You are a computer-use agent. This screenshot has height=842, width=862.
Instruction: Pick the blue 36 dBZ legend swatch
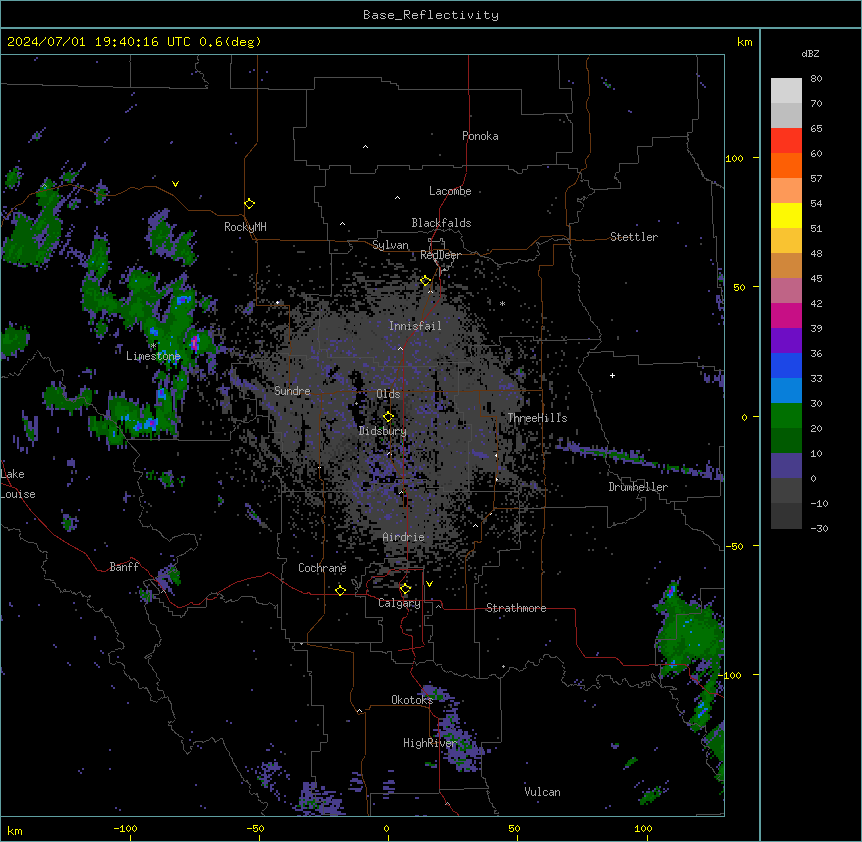coord(786,365)
